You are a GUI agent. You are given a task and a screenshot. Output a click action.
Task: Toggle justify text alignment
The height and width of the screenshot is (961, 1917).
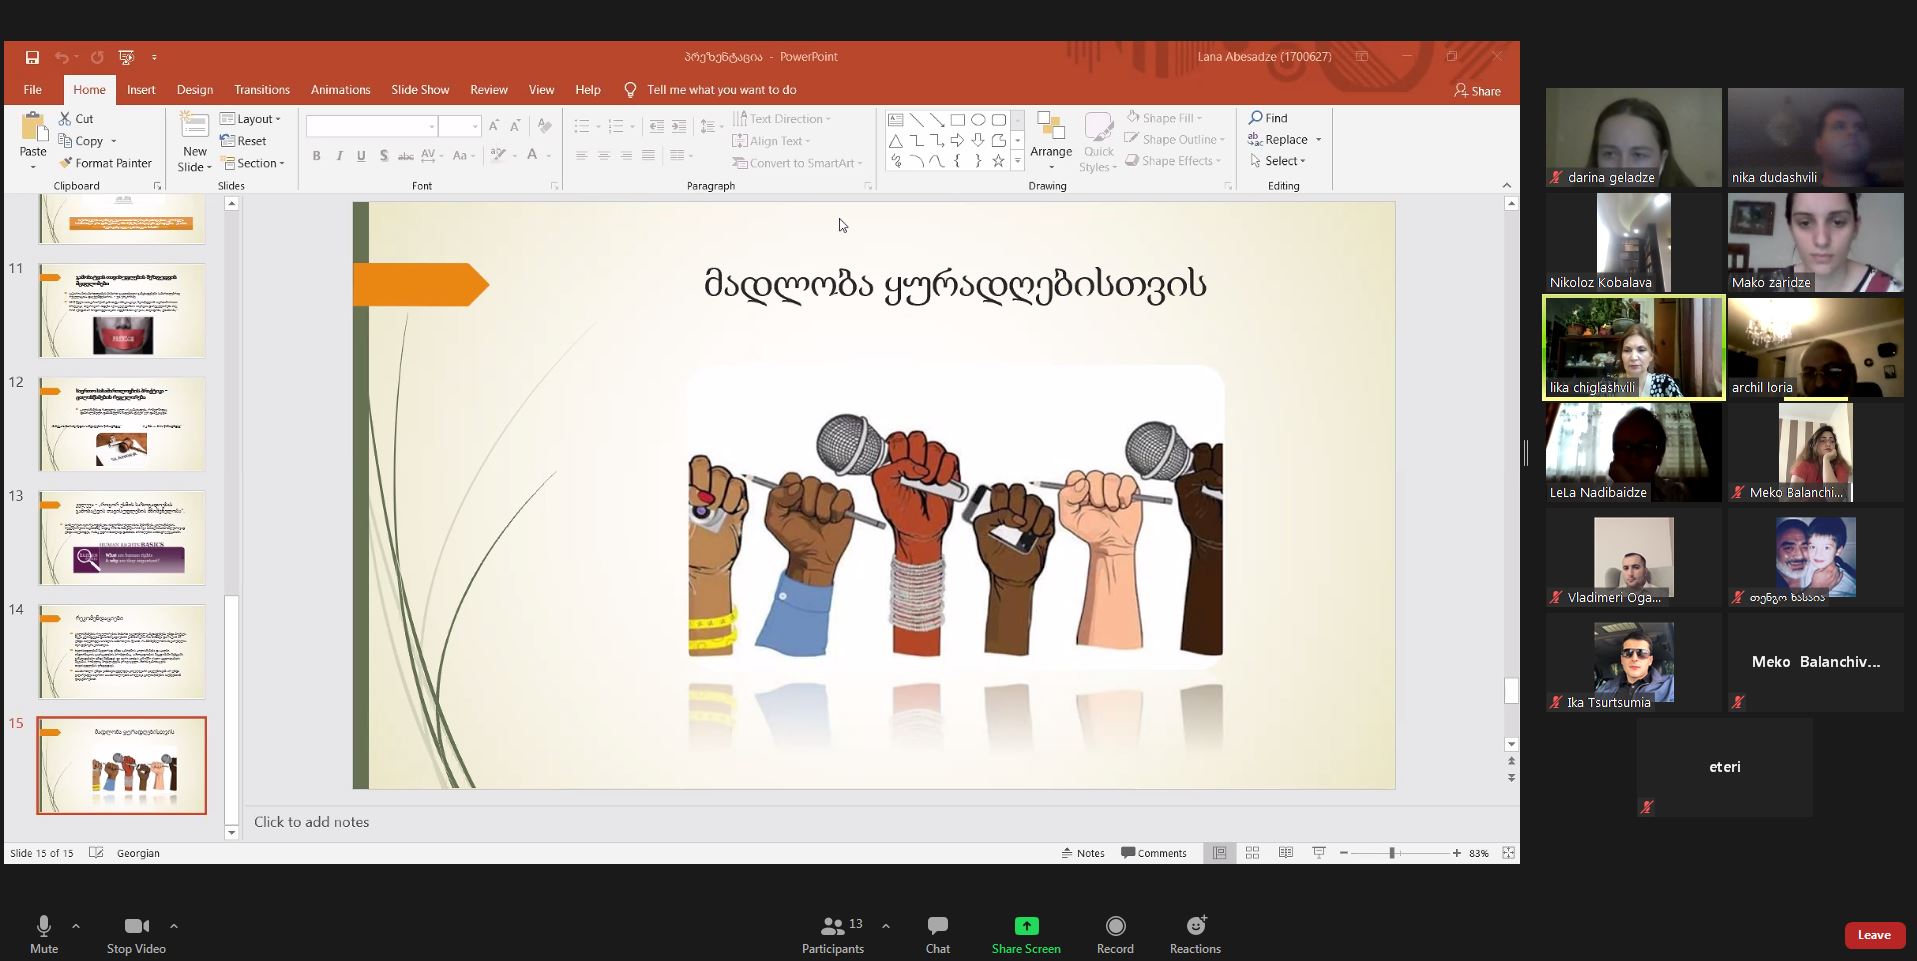(648, 156)
